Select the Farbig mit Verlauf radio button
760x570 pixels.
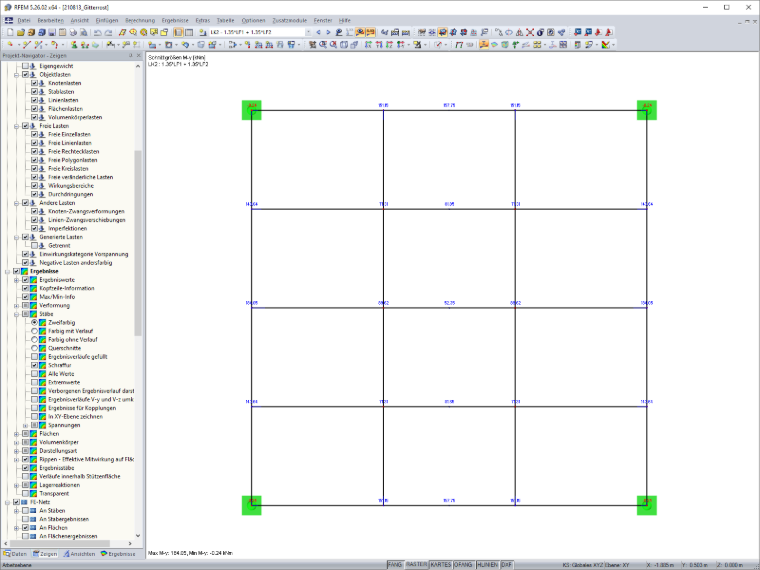click(x=34, y=331)
